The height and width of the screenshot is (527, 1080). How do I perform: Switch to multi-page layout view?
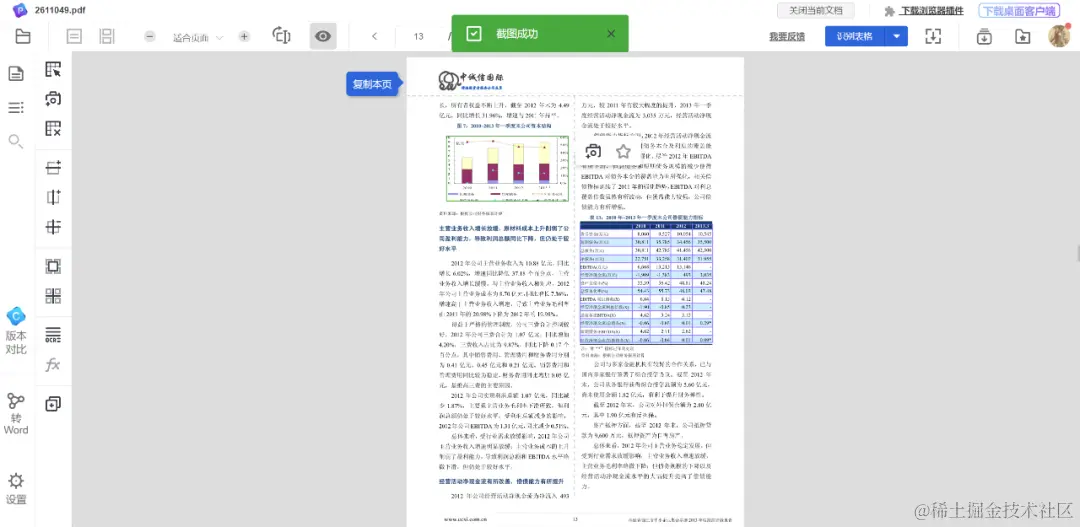[x=107, y=37]
